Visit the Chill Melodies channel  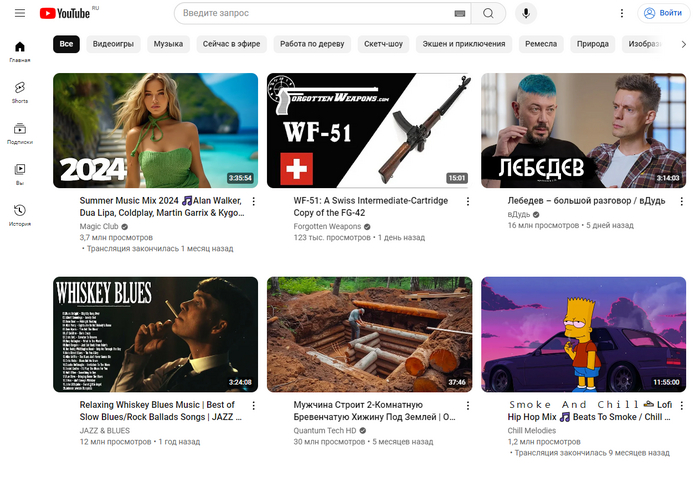[x=532, y=431]
